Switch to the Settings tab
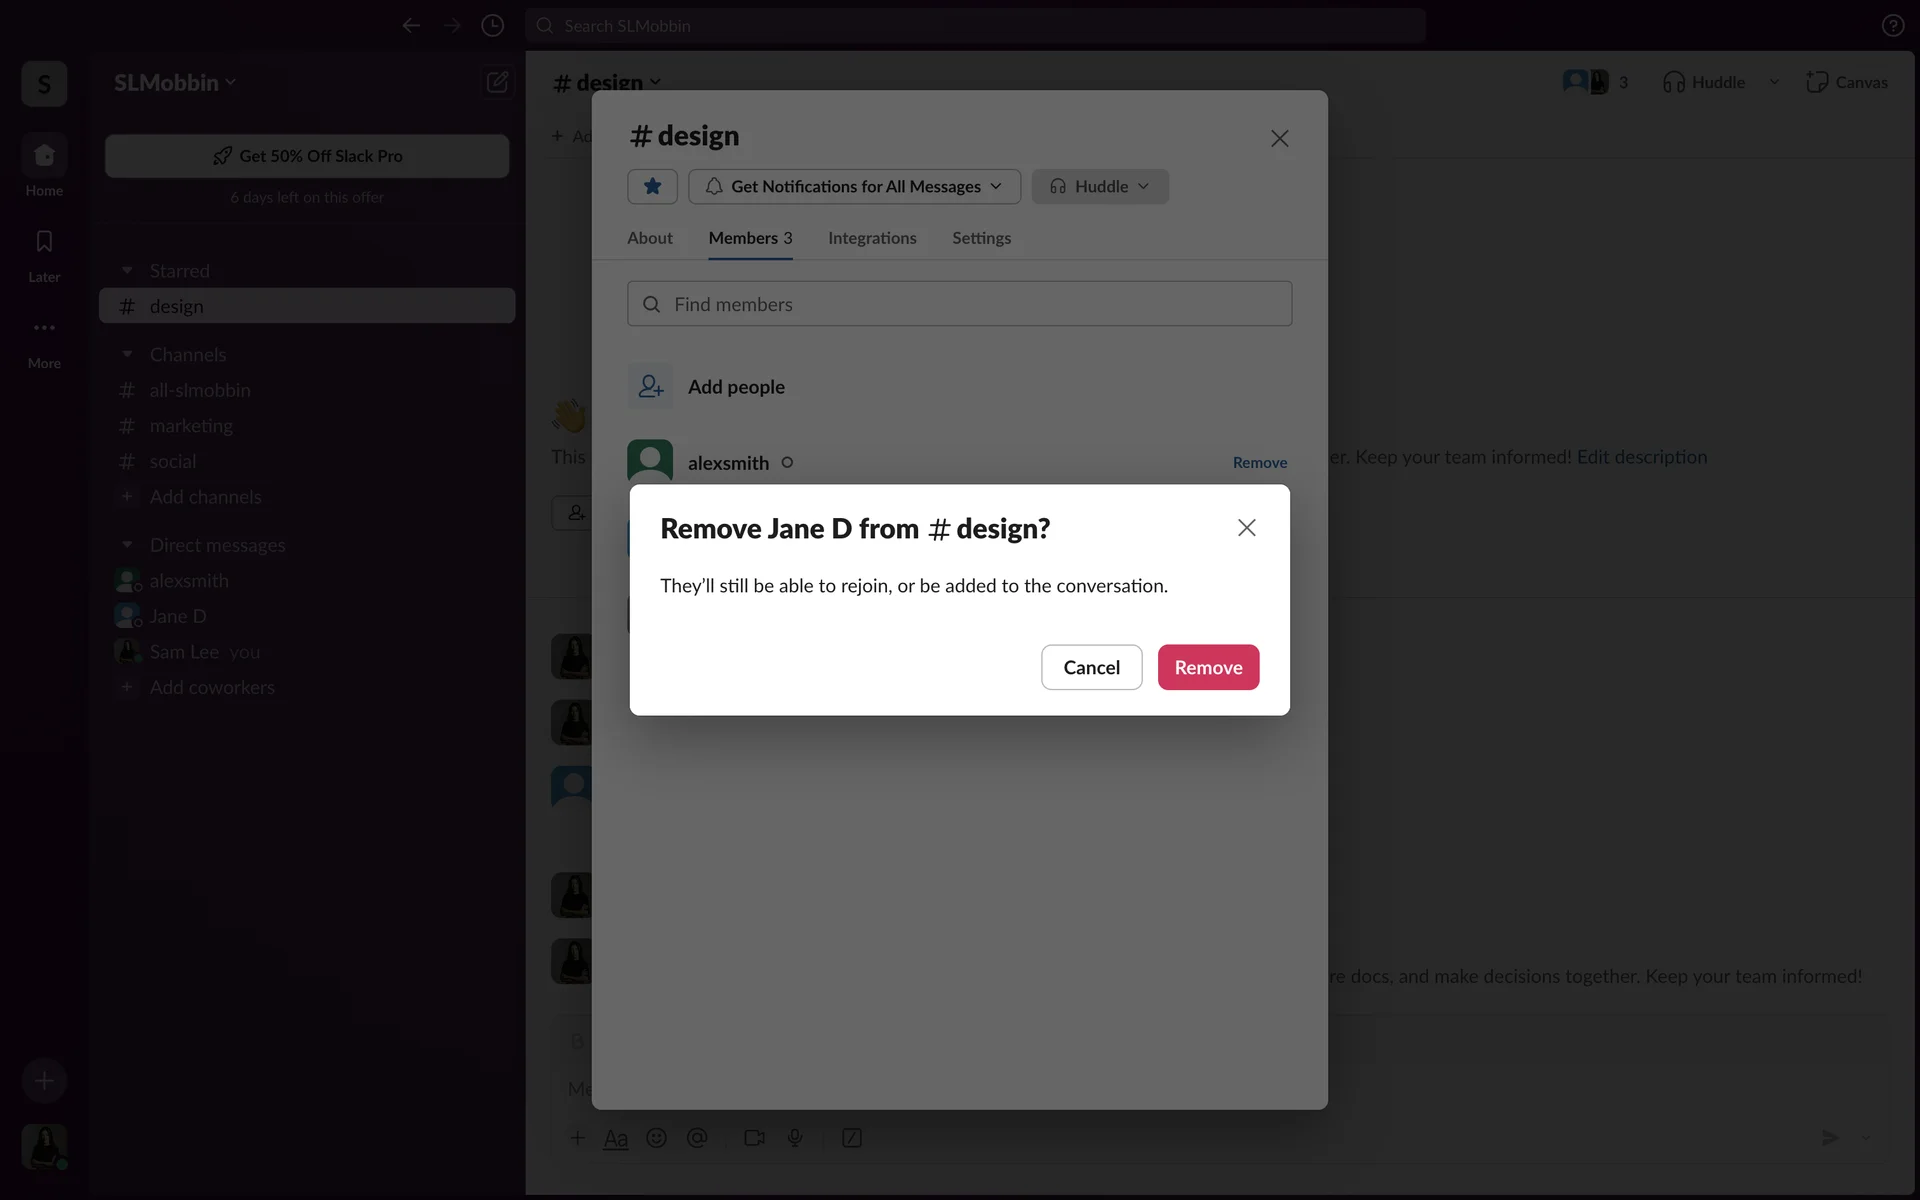The width and height of the screenshot is (1920, 1200). (980, 238)
